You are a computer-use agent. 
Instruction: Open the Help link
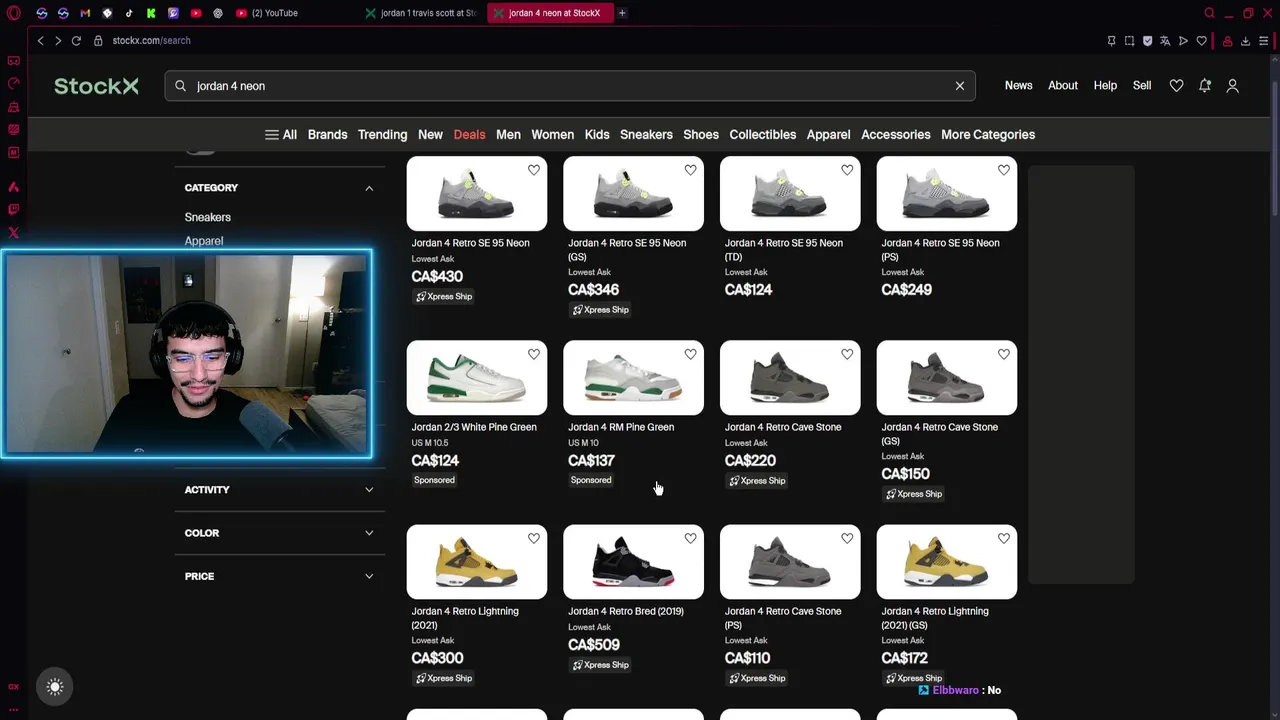point(1105,86)
